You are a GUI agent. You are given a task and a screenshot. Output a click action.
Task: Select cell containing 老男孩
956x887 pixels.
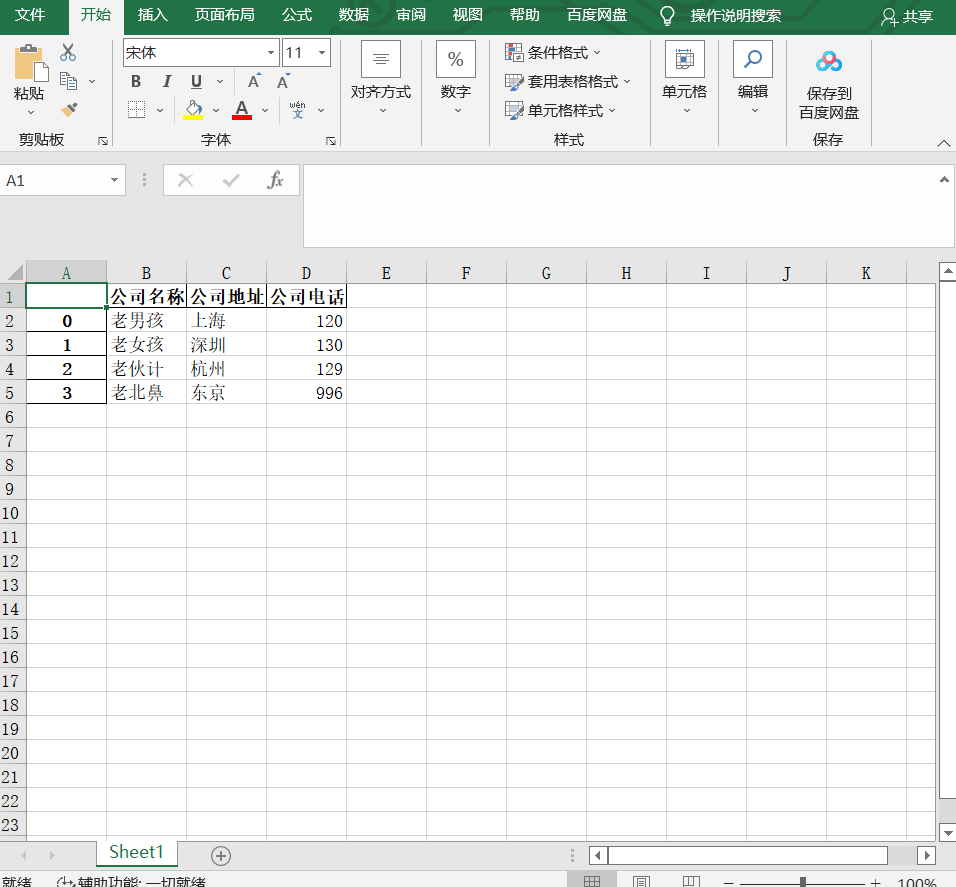[x=146, y=321]
